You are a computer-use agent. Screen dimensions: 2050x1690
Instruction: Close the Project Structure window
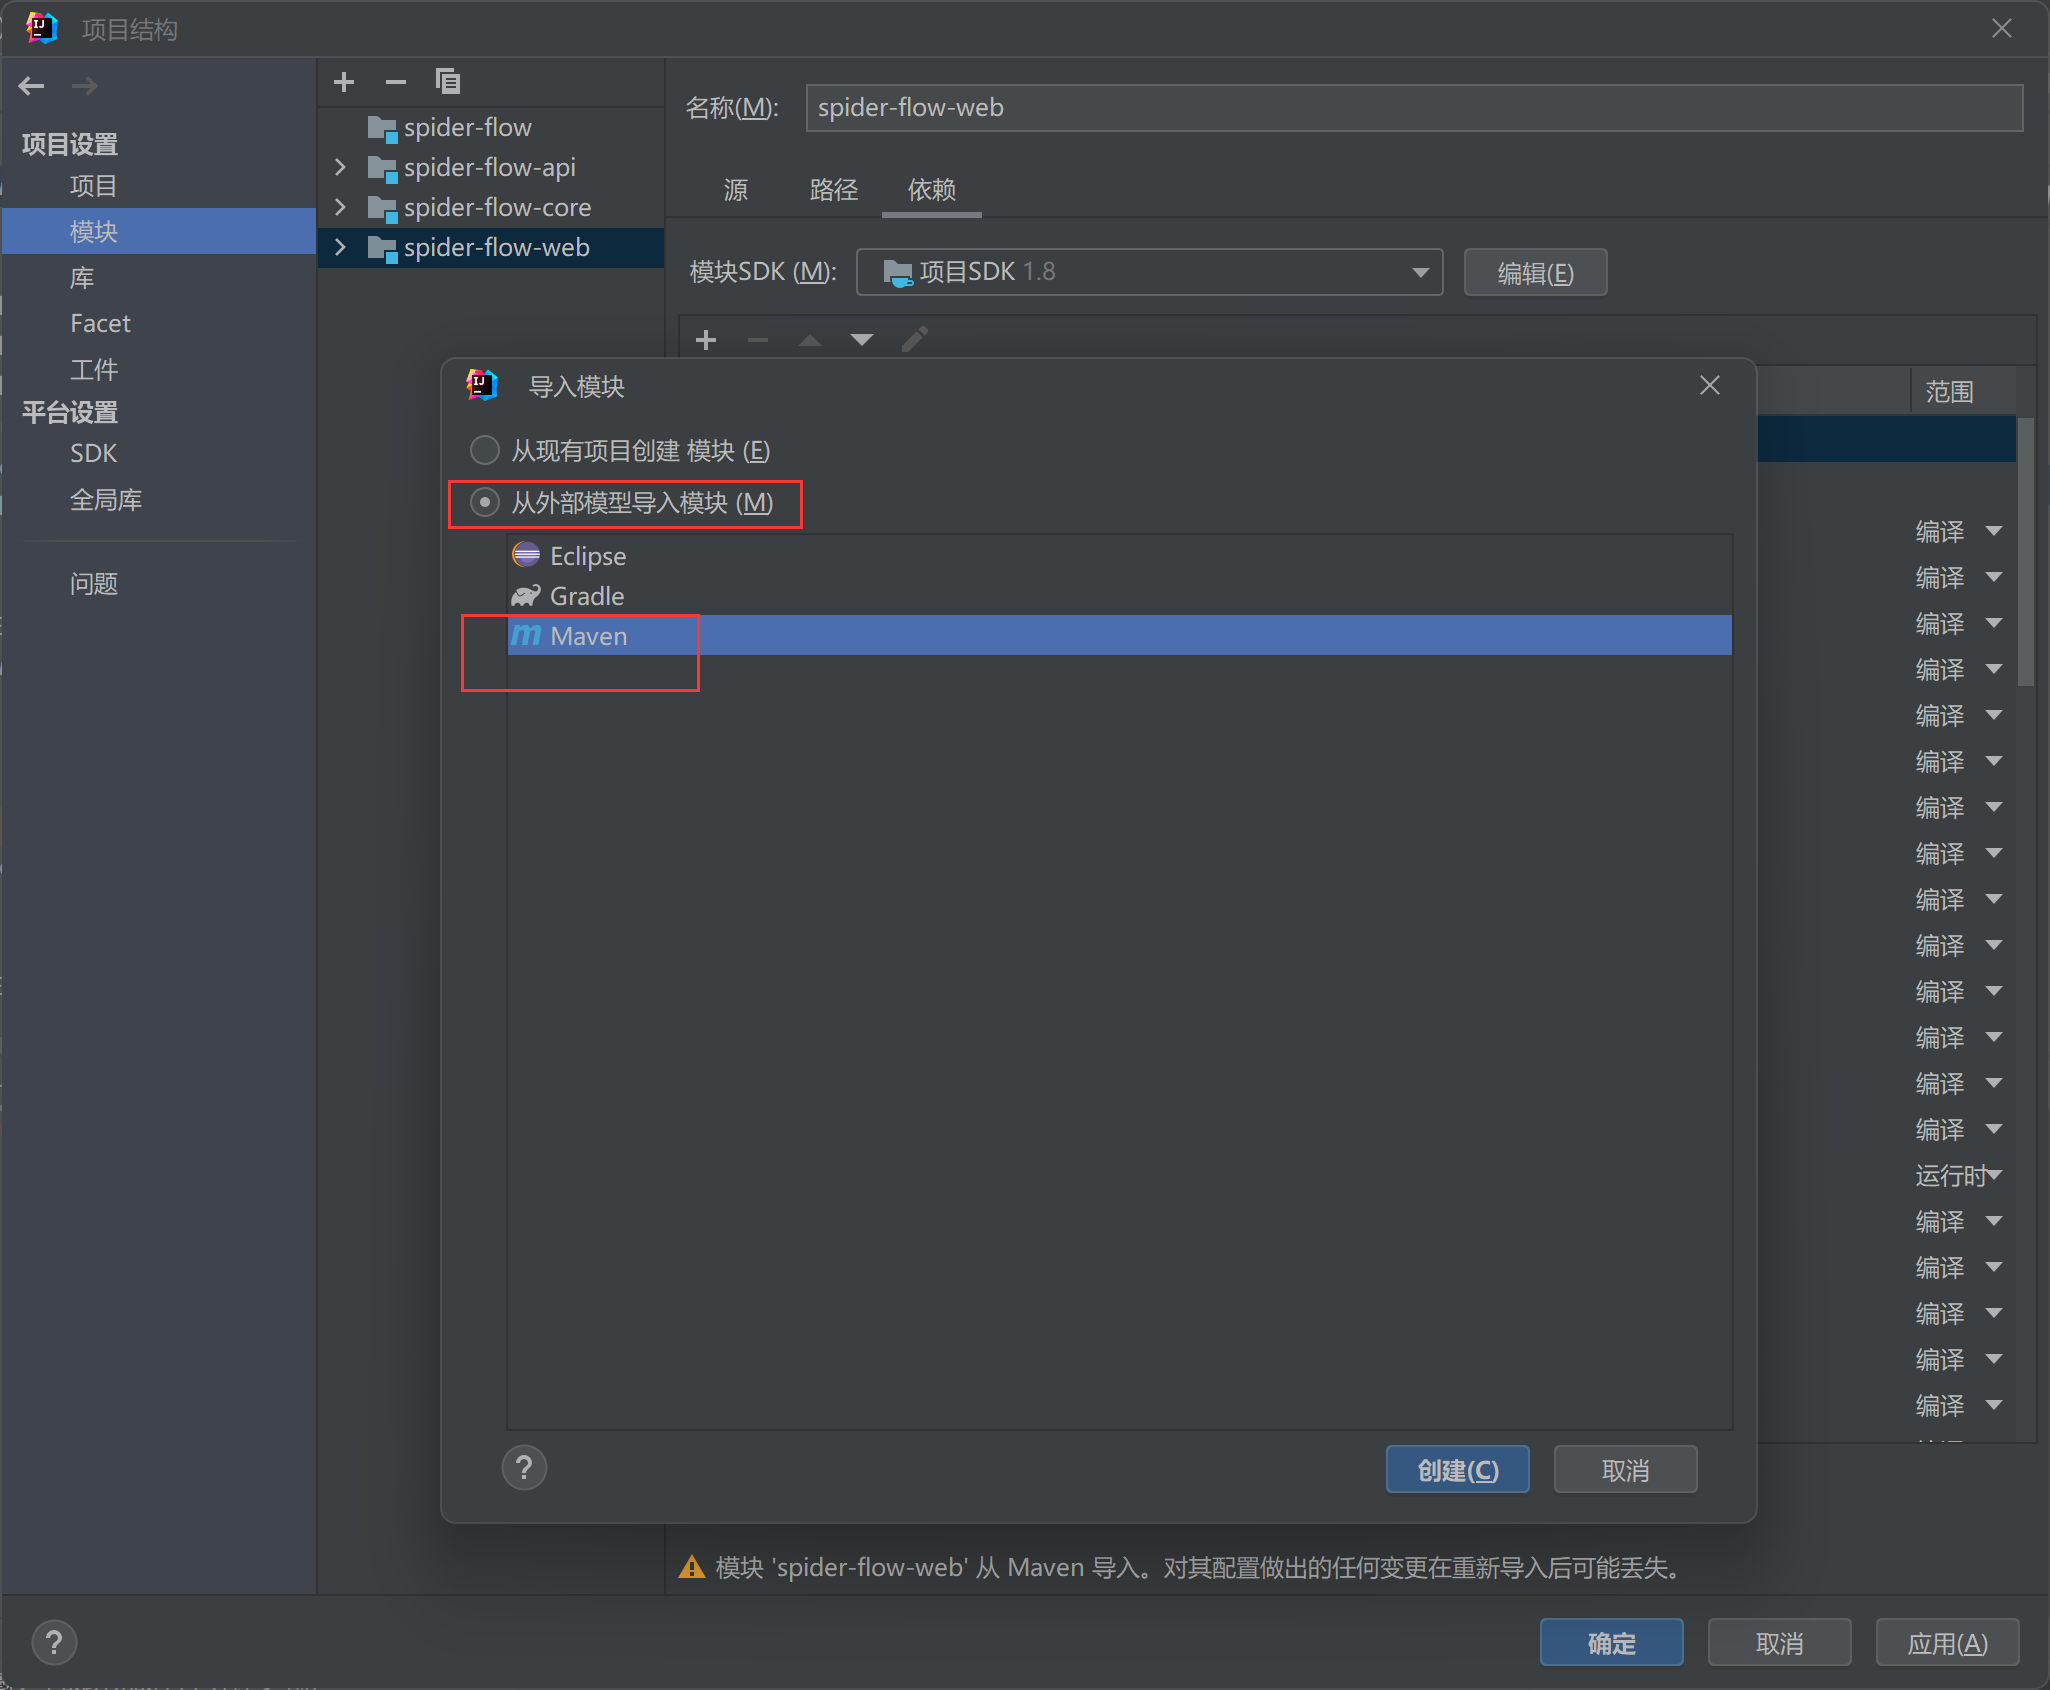pos(2002,28)
